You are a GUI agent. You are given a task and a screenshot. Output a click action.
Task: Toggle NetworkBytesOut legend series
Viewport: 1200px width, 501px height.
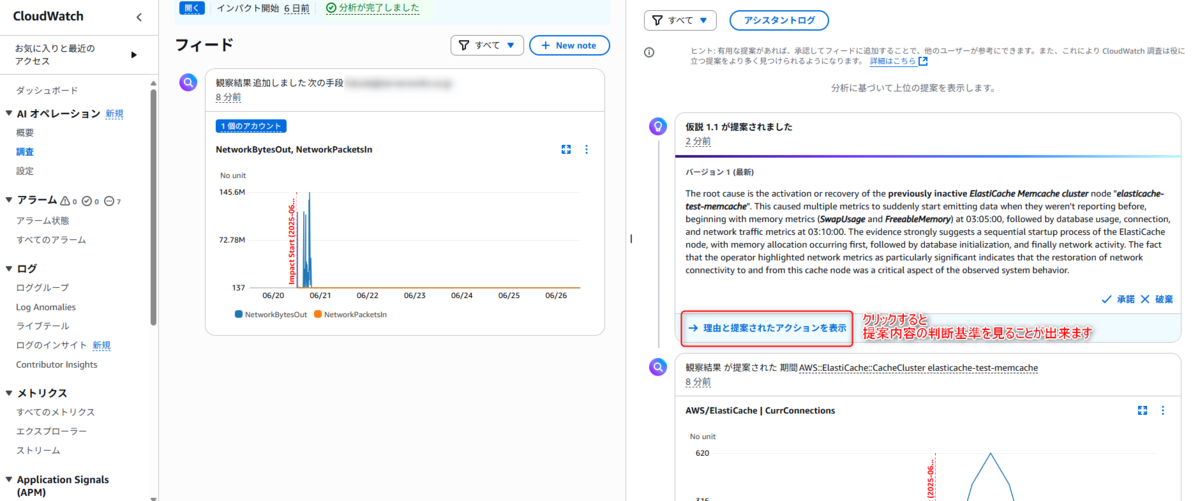tap(270, 315)
